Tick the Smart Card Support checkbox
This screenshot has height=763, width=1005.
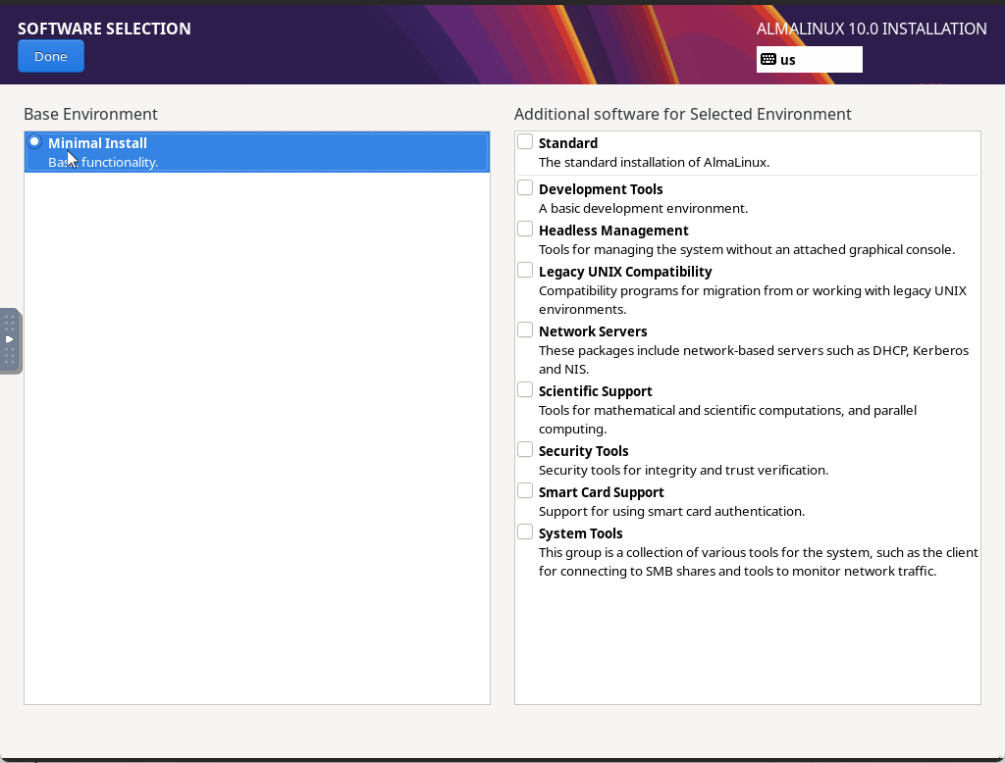coord(525,490)
